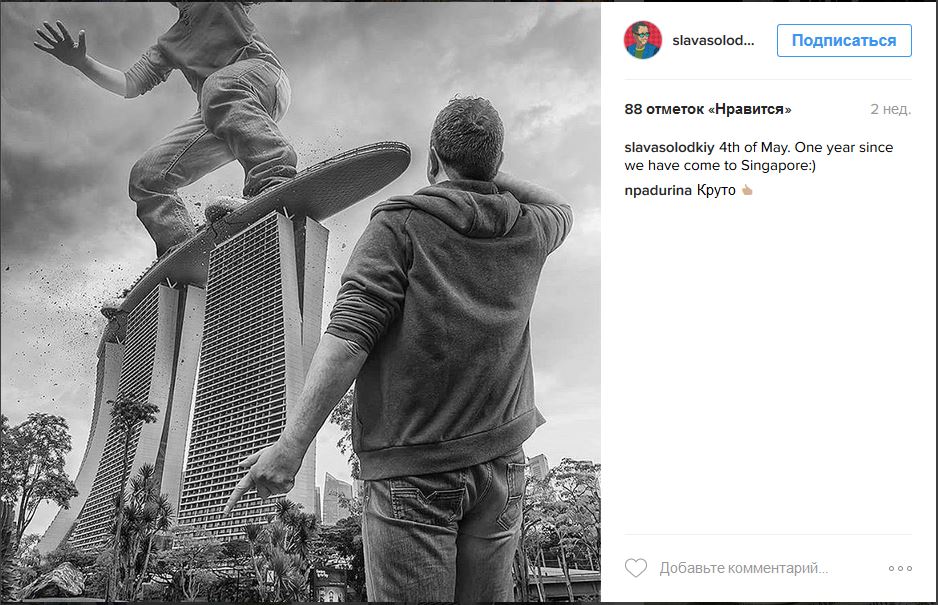Visit commenter npadurina's profile
938x605 pixels.
658,190
